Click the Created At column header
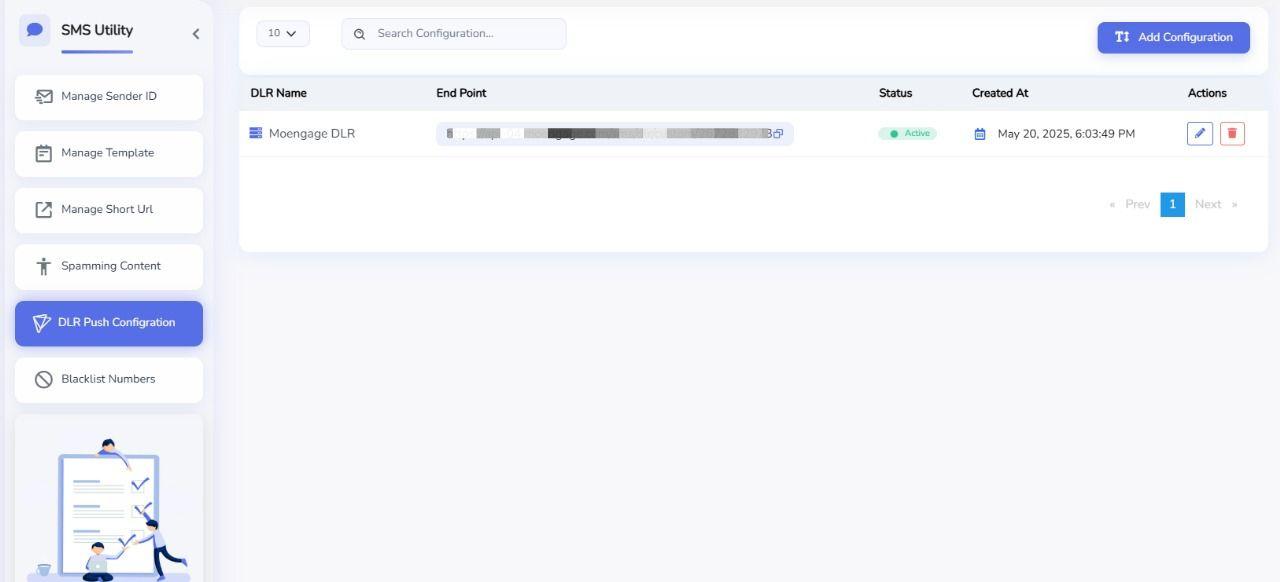 pyautogui.click(x=1000, y=92)
